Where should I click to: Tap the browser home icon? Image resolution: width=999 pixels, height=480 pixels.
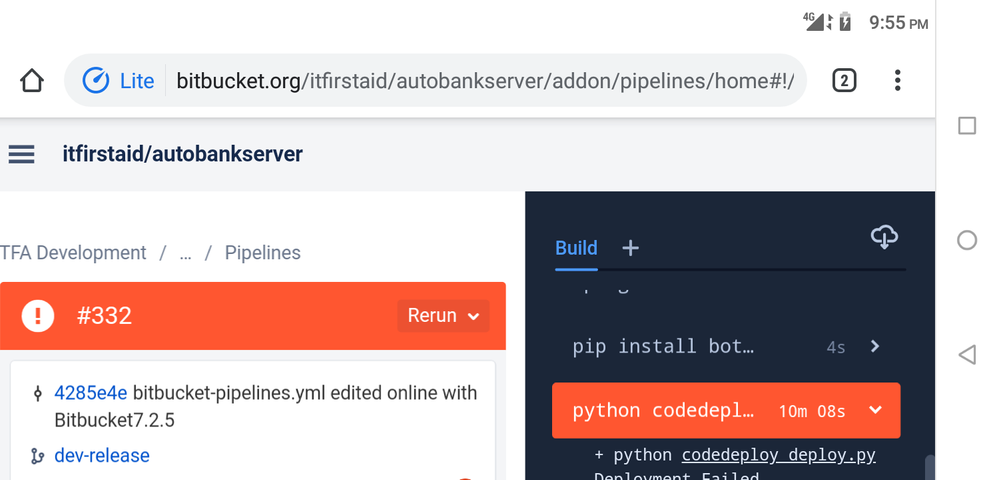click(x=31, y=81)
